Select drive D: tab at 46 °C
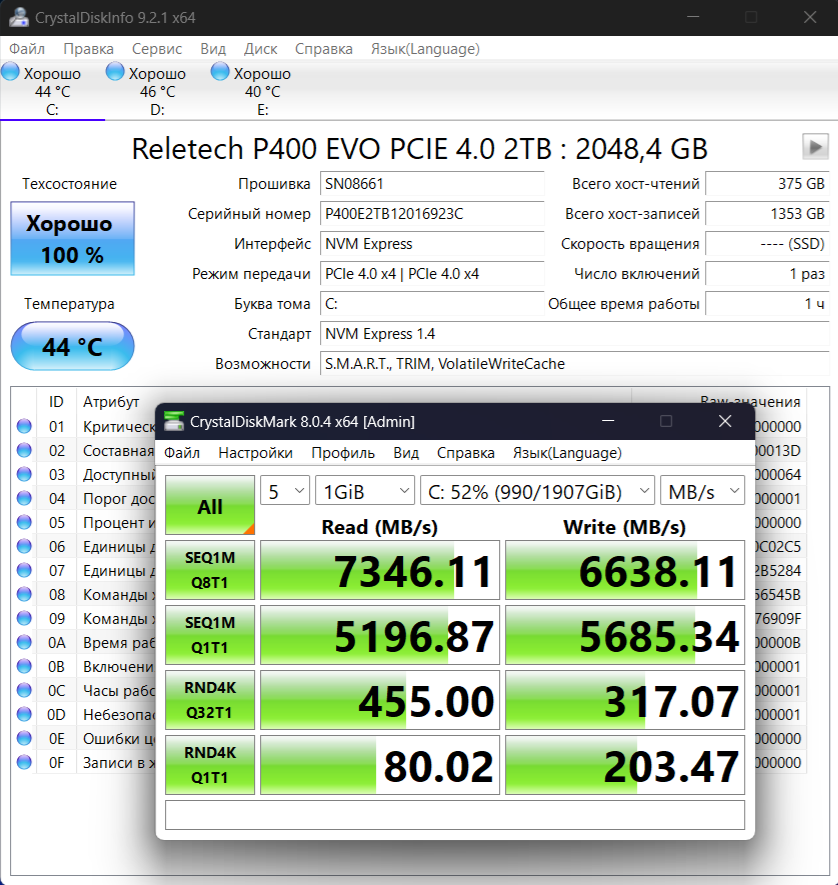838x885 pixels. (x=157, y=90)
